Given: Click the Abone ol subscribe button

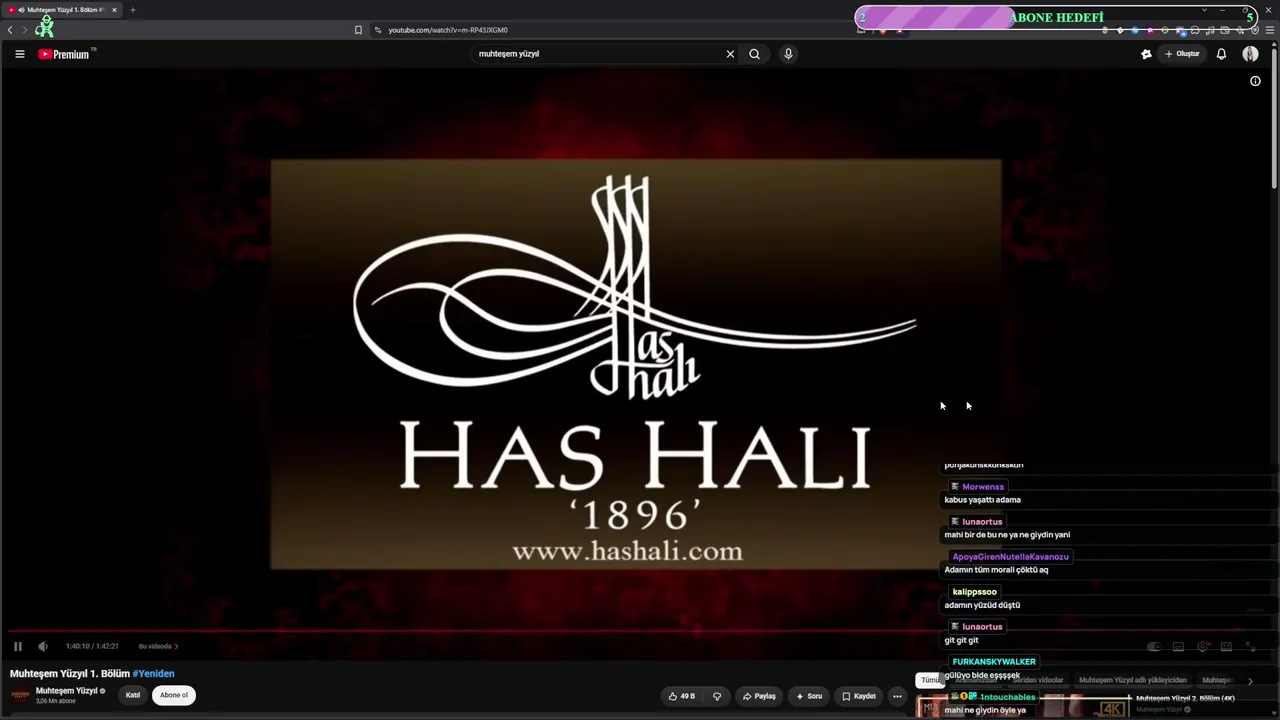Looking at the screenshot, I should pos(174,695).
